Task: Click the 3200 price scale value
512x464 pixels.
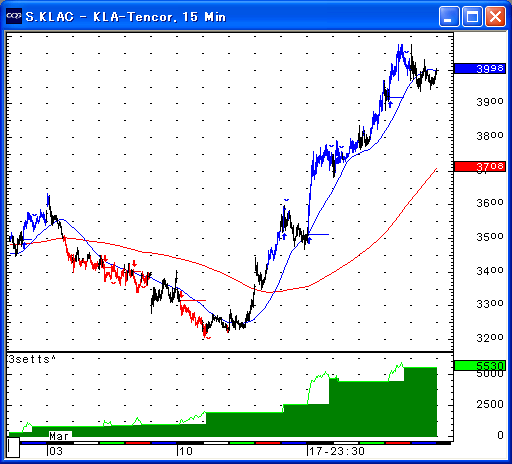Action: [x=490, y=338]
